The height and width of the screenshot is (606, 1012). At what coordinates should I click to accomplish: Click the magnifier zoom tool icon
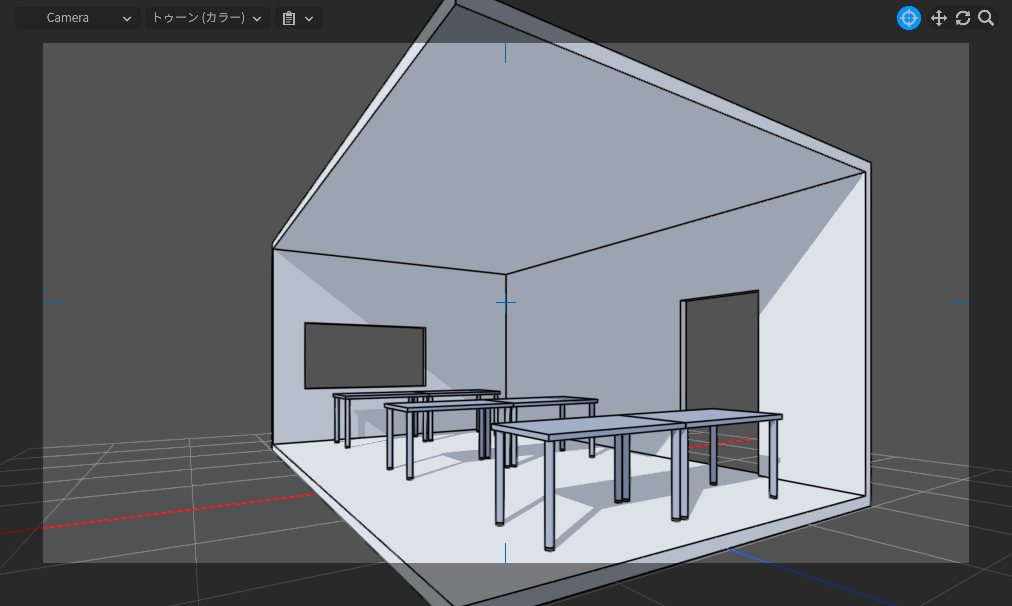[x=986, y=18]
